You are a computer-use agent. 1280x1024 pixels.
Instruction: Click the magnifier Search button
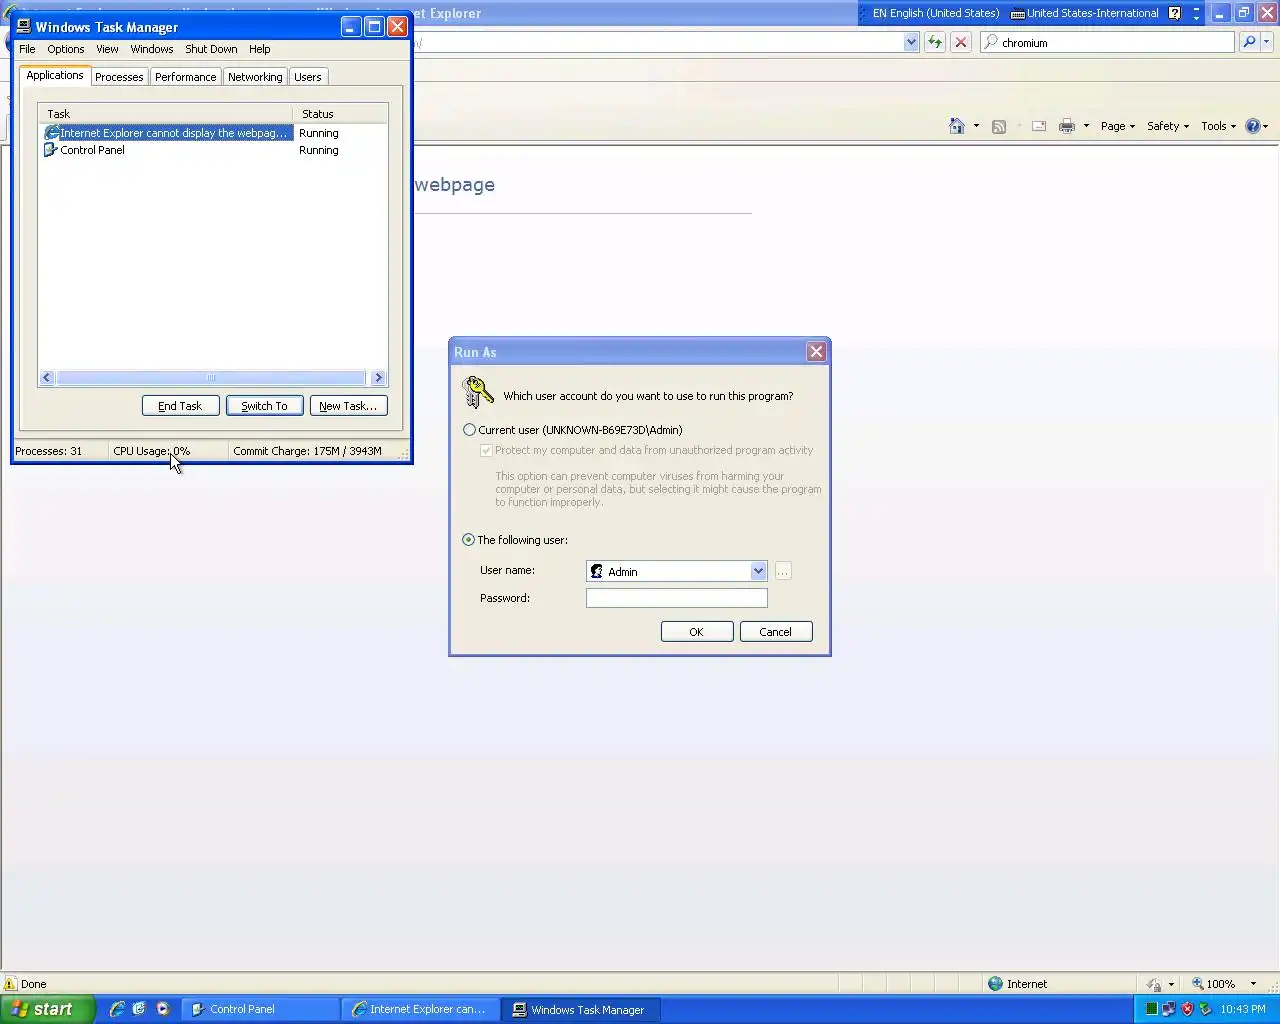pos(1249,42)
